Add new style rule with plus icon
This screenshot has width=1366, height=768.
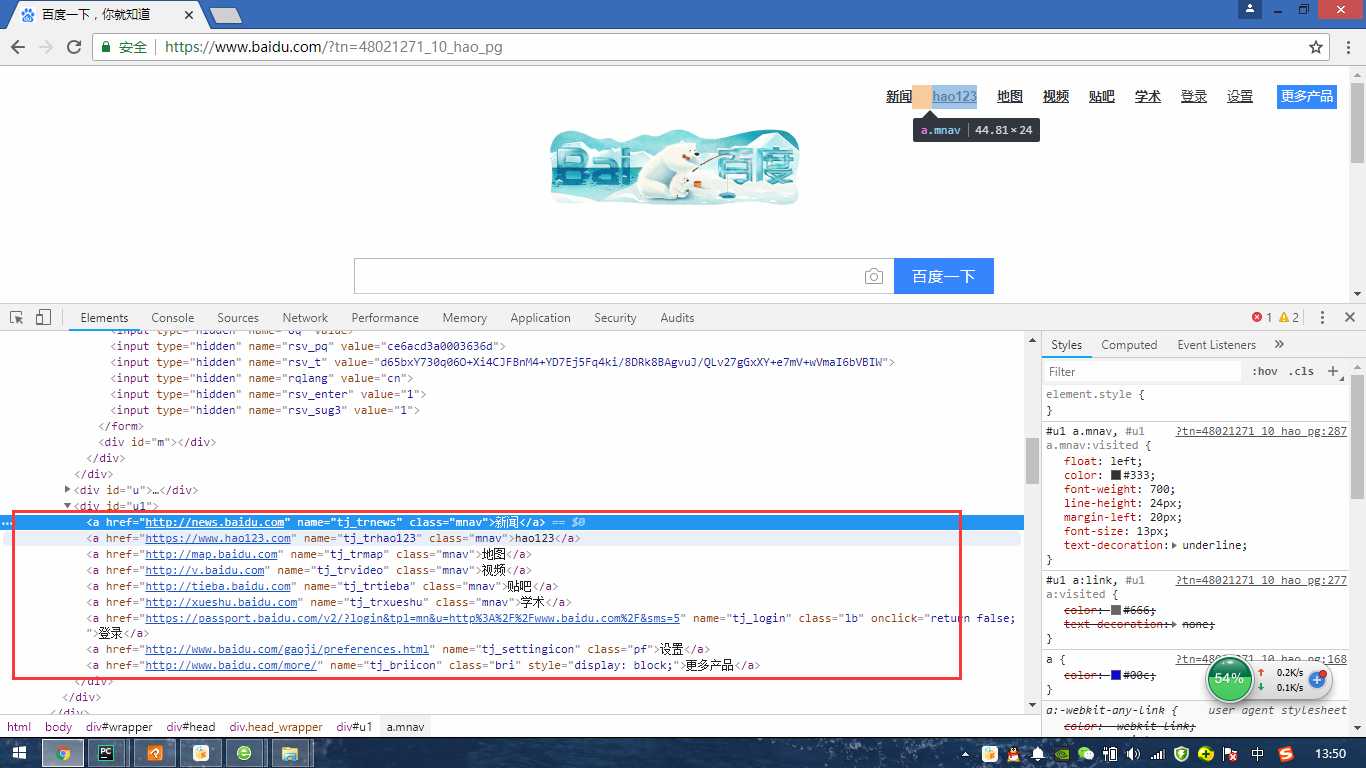[x=1332, y=371]
